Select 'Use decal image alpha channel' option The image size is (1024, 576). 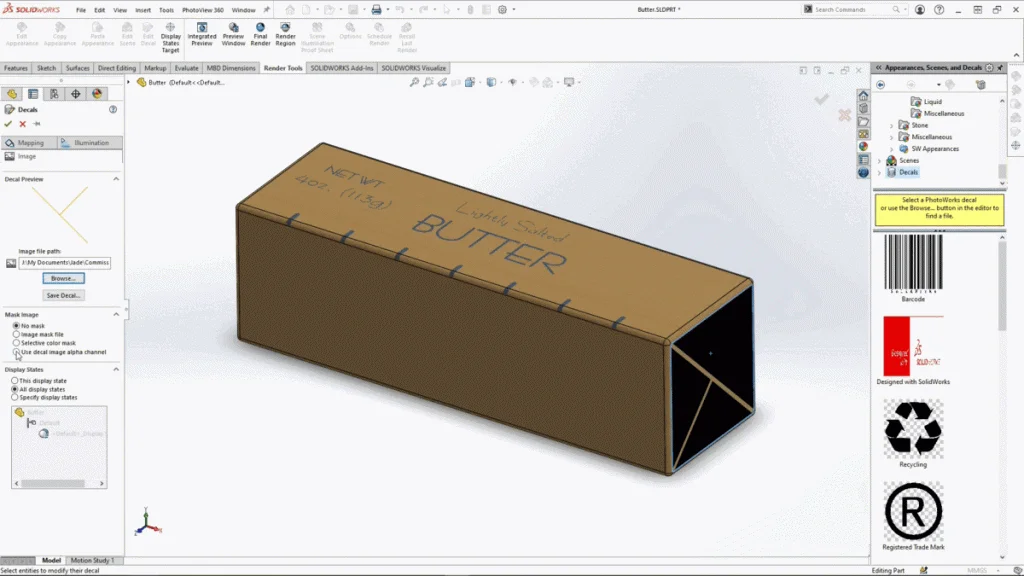pyautogui.click(x=16, y=352)
